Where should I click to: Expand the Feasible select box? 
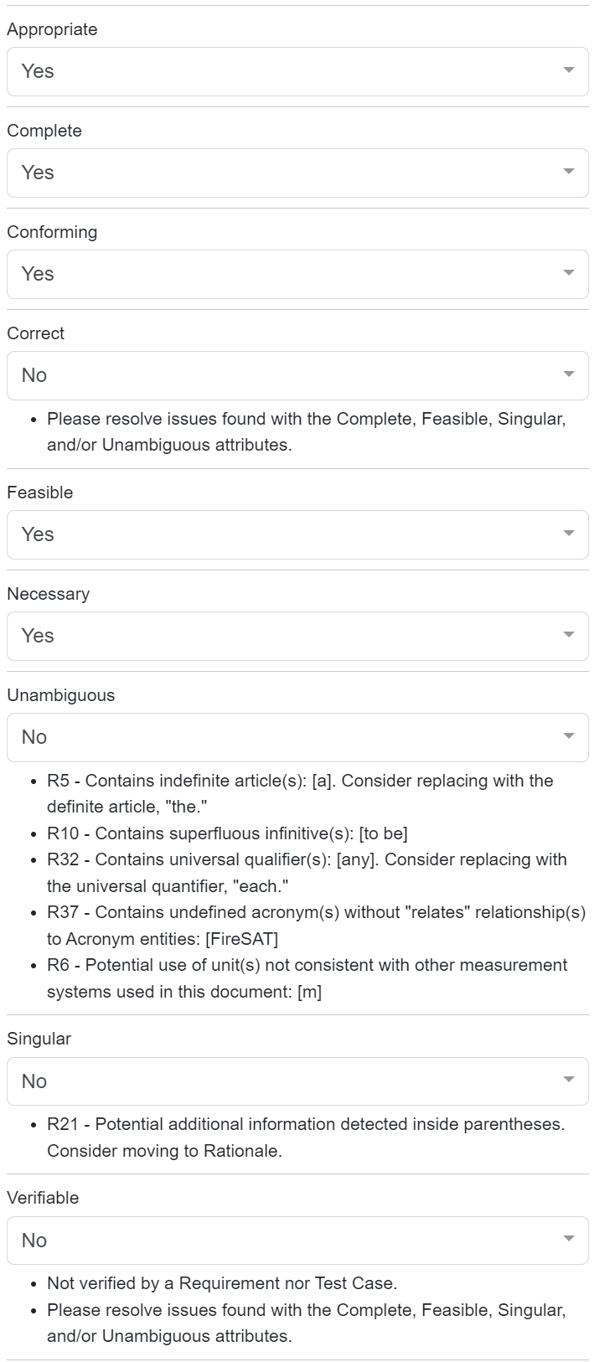tap(280, 534)
